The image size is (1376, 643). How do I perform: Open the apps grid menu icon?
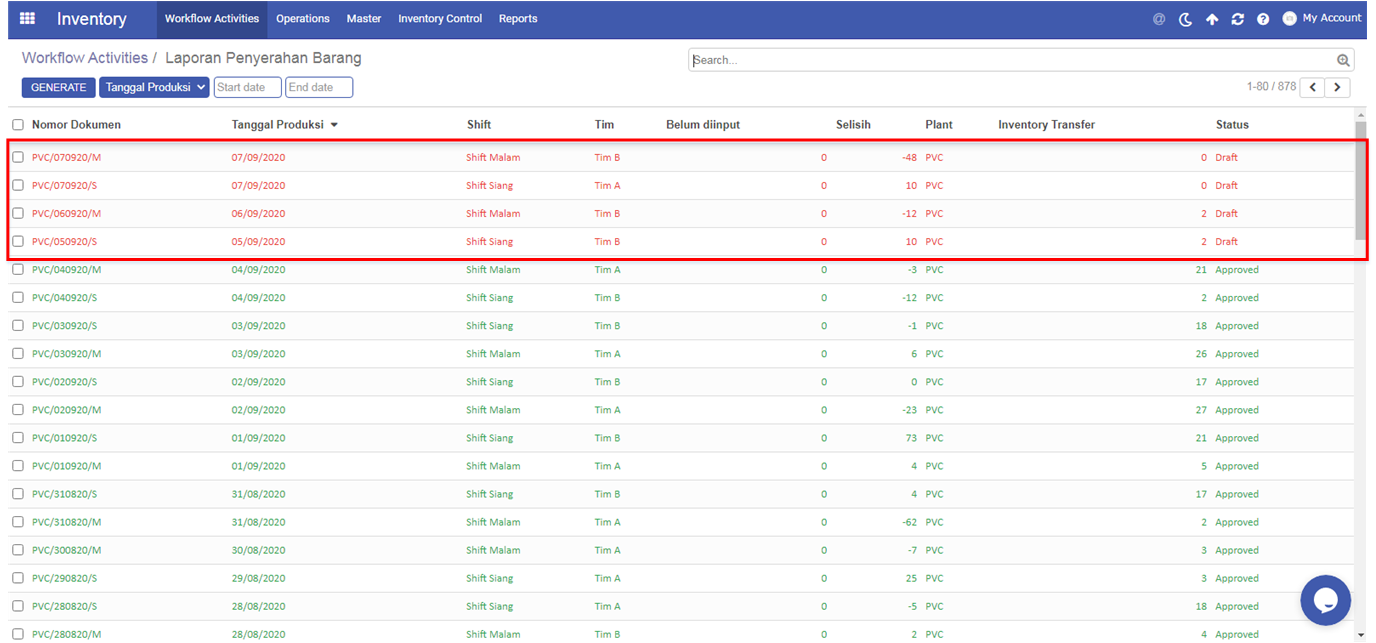tap(27, 19)
